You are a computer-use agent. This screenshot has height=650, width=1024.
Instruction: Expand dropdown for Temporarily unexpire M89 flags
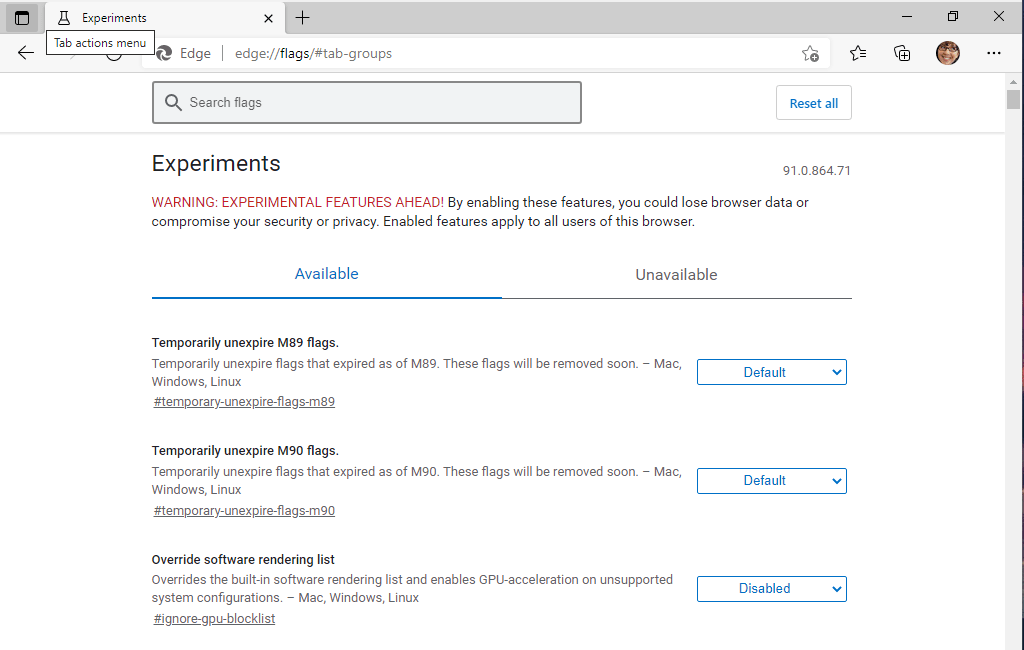[x=771, y=372]
